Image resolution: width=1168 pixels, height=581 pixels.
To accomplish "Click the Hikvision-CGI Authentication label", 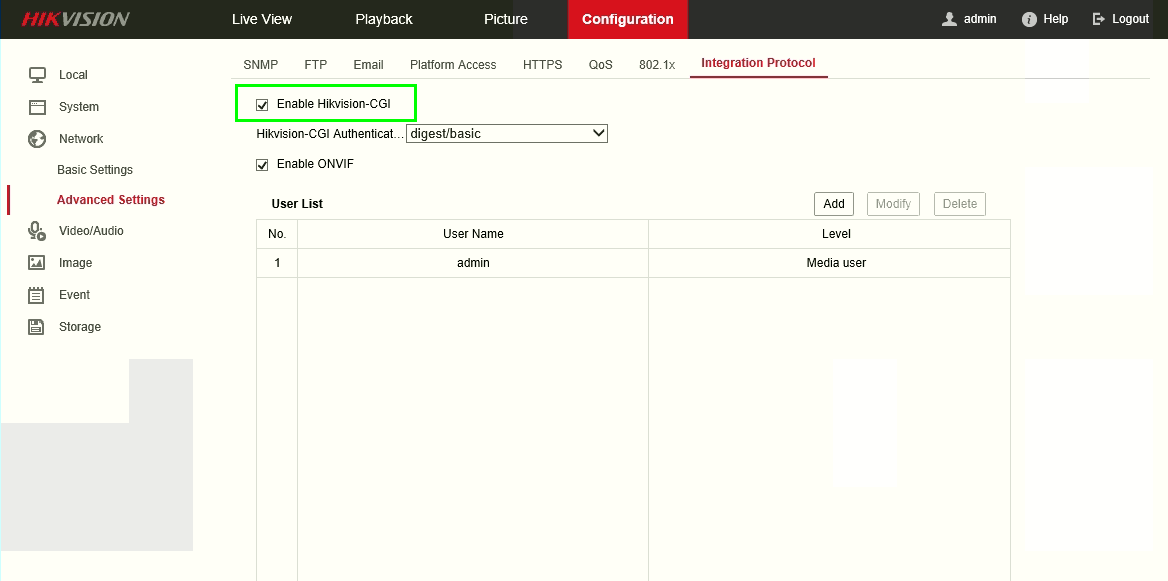I will [x=330, y=134].
